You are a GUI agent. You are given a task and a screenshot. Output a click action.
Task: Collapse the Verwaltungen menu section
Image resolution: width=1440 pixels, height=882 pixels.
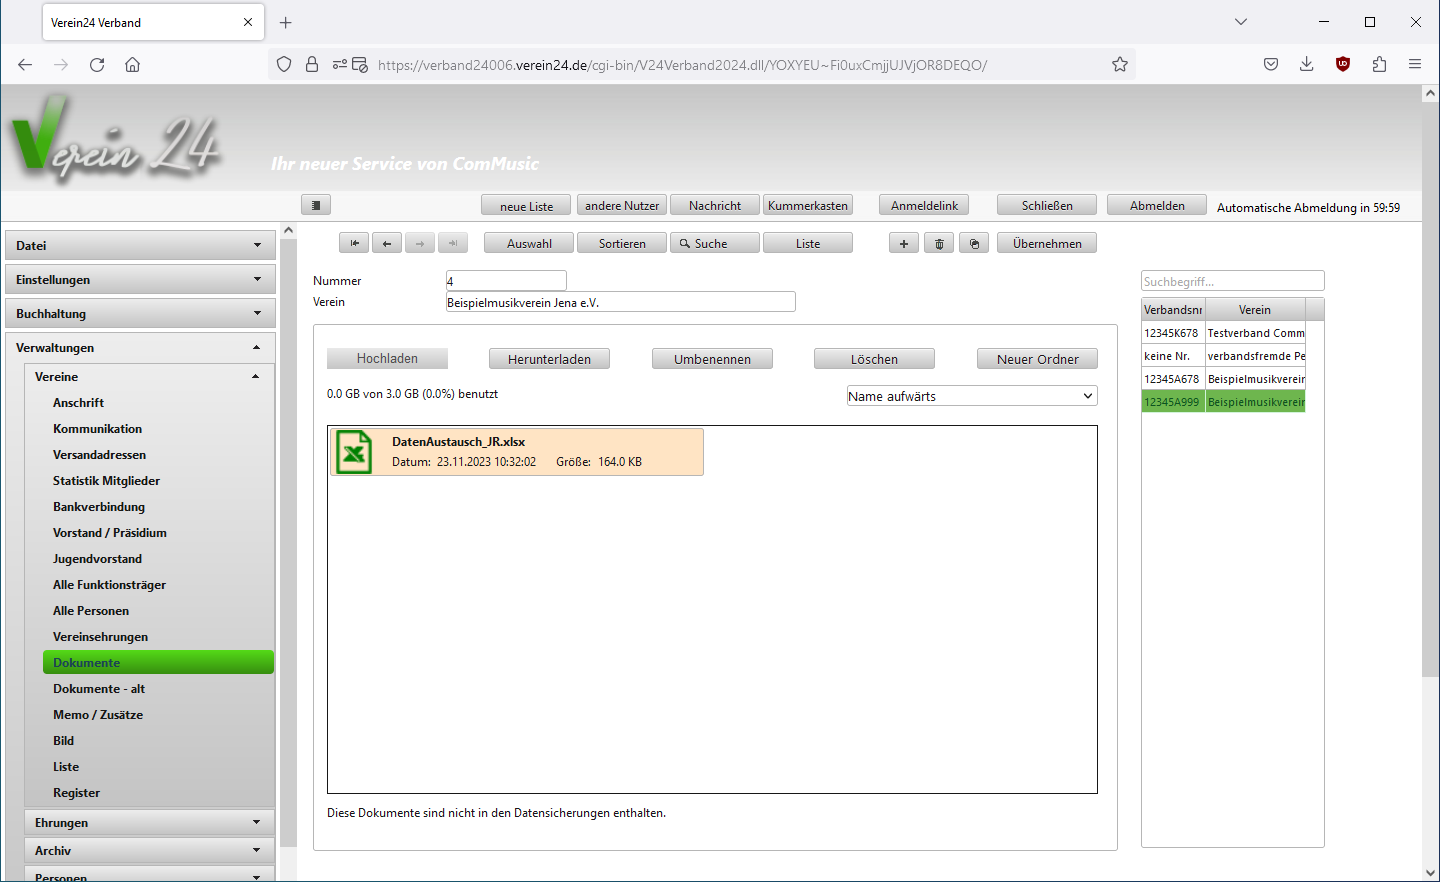140,348
